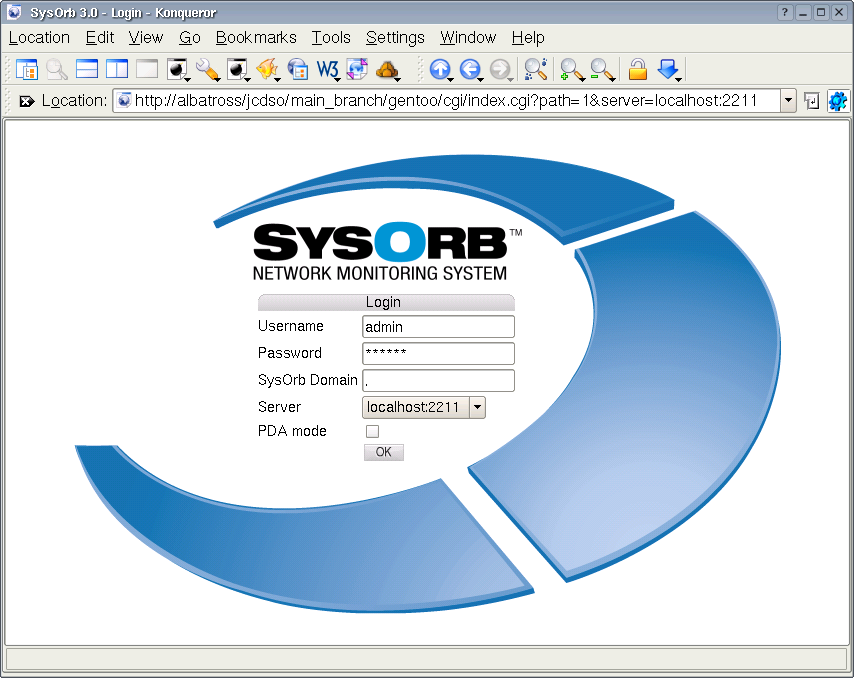Open the Bookmarks menu

point(256,38)
